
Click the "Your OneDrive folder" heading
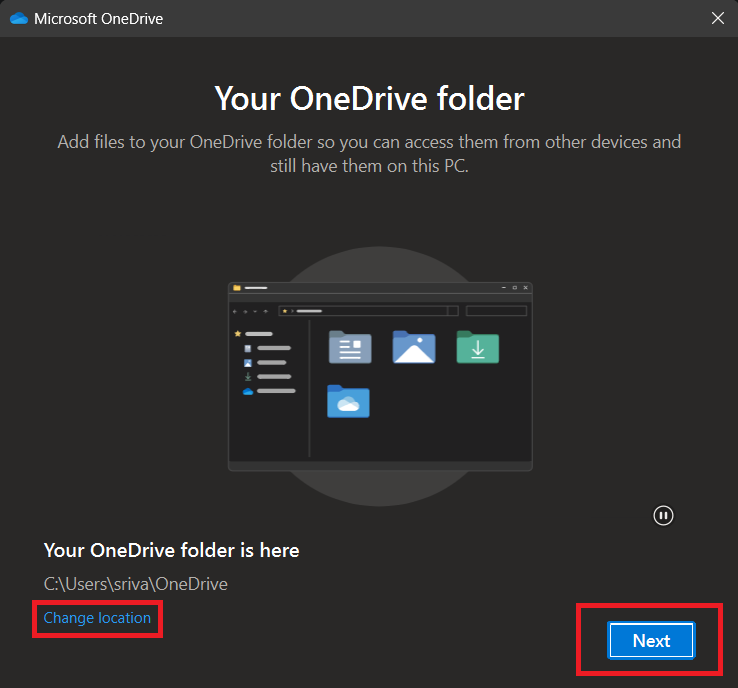(x=369, y=99)
